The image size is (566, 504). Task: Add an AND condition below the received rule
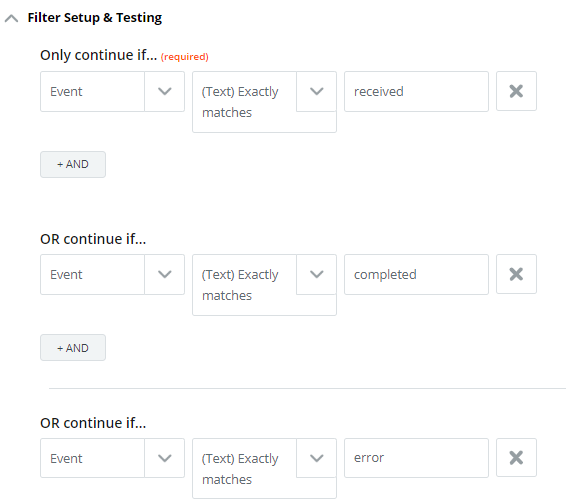pyautogui.click(x=73, y=164)
